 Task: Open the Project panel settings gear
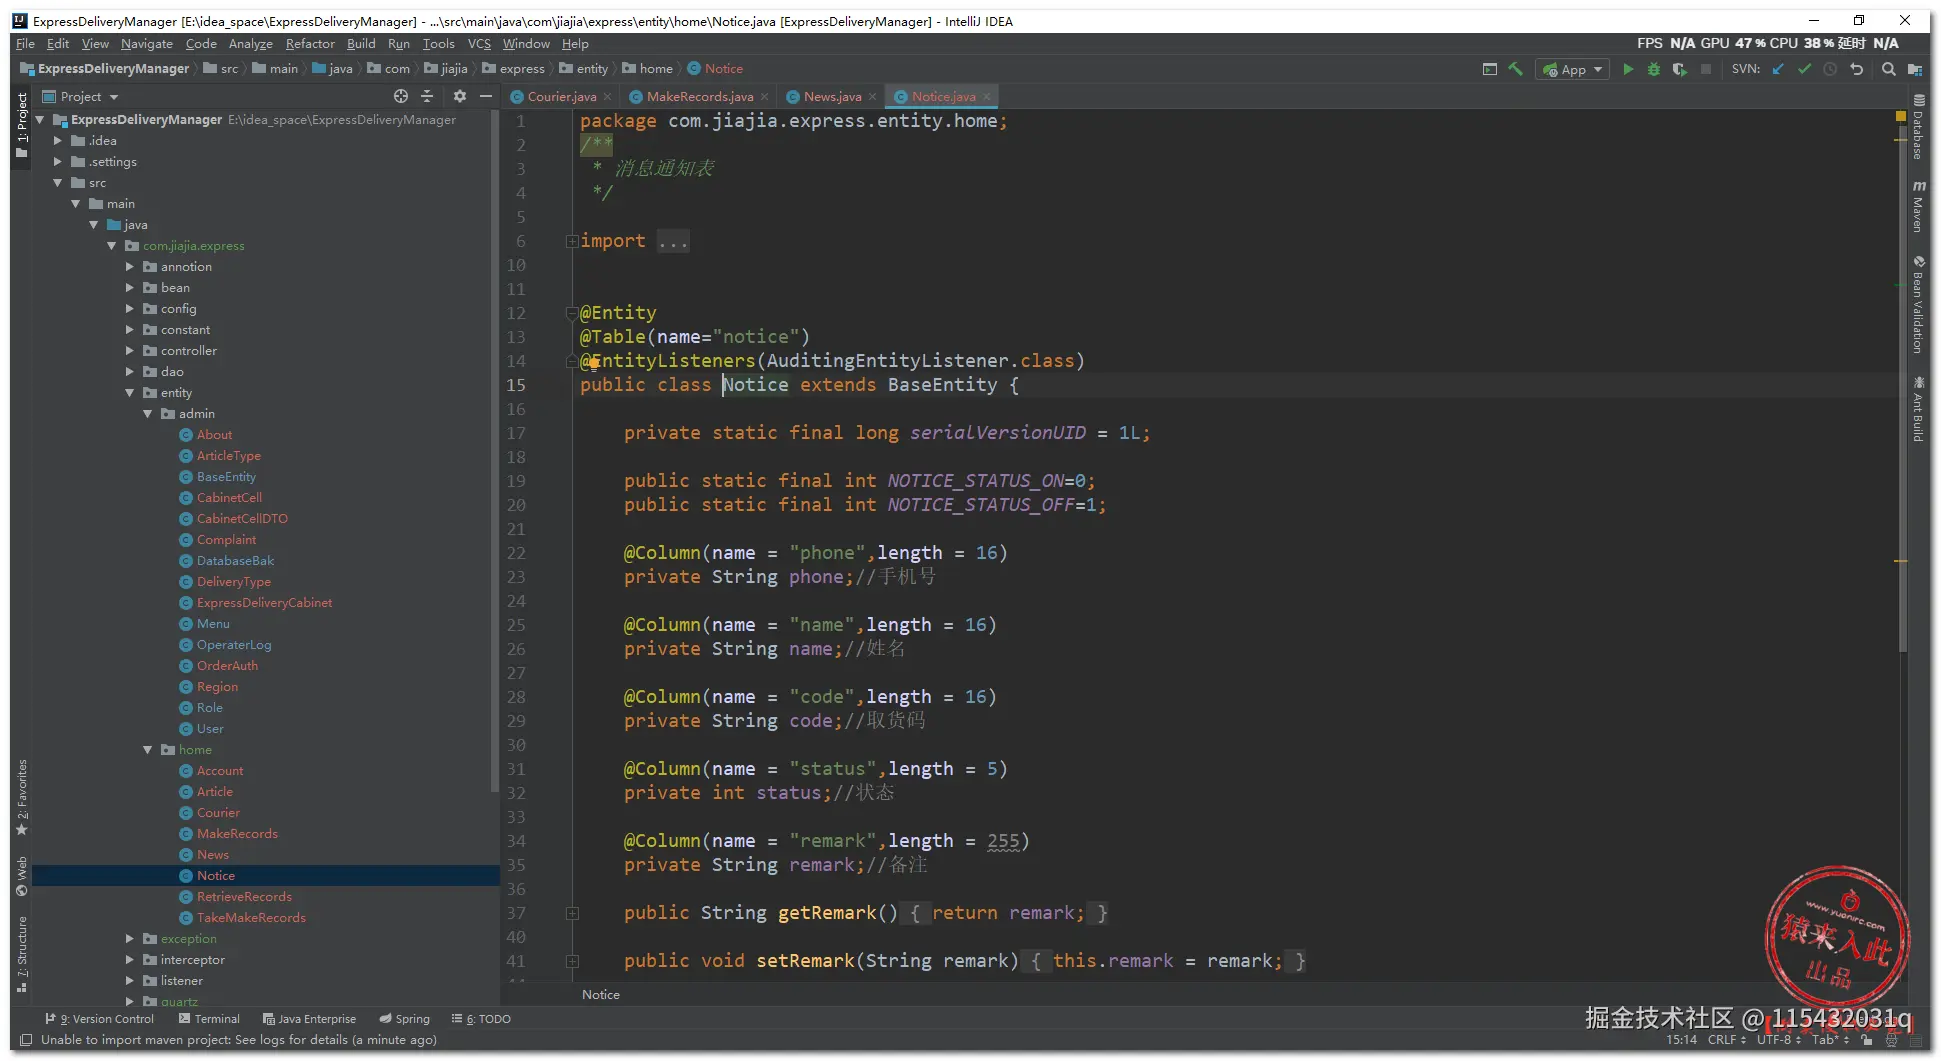[459, 96]
